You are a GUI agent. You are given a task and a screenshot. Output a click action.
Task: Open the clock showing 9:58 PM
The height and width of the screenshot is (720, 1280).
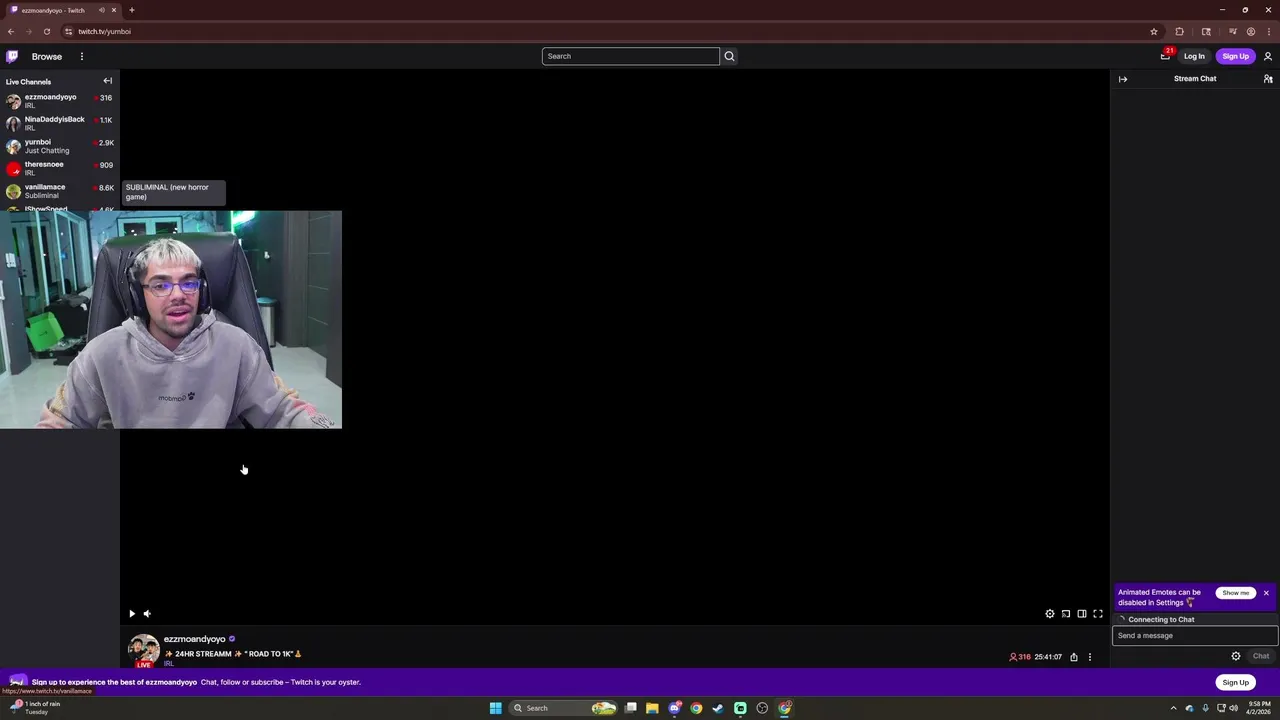1259,708
